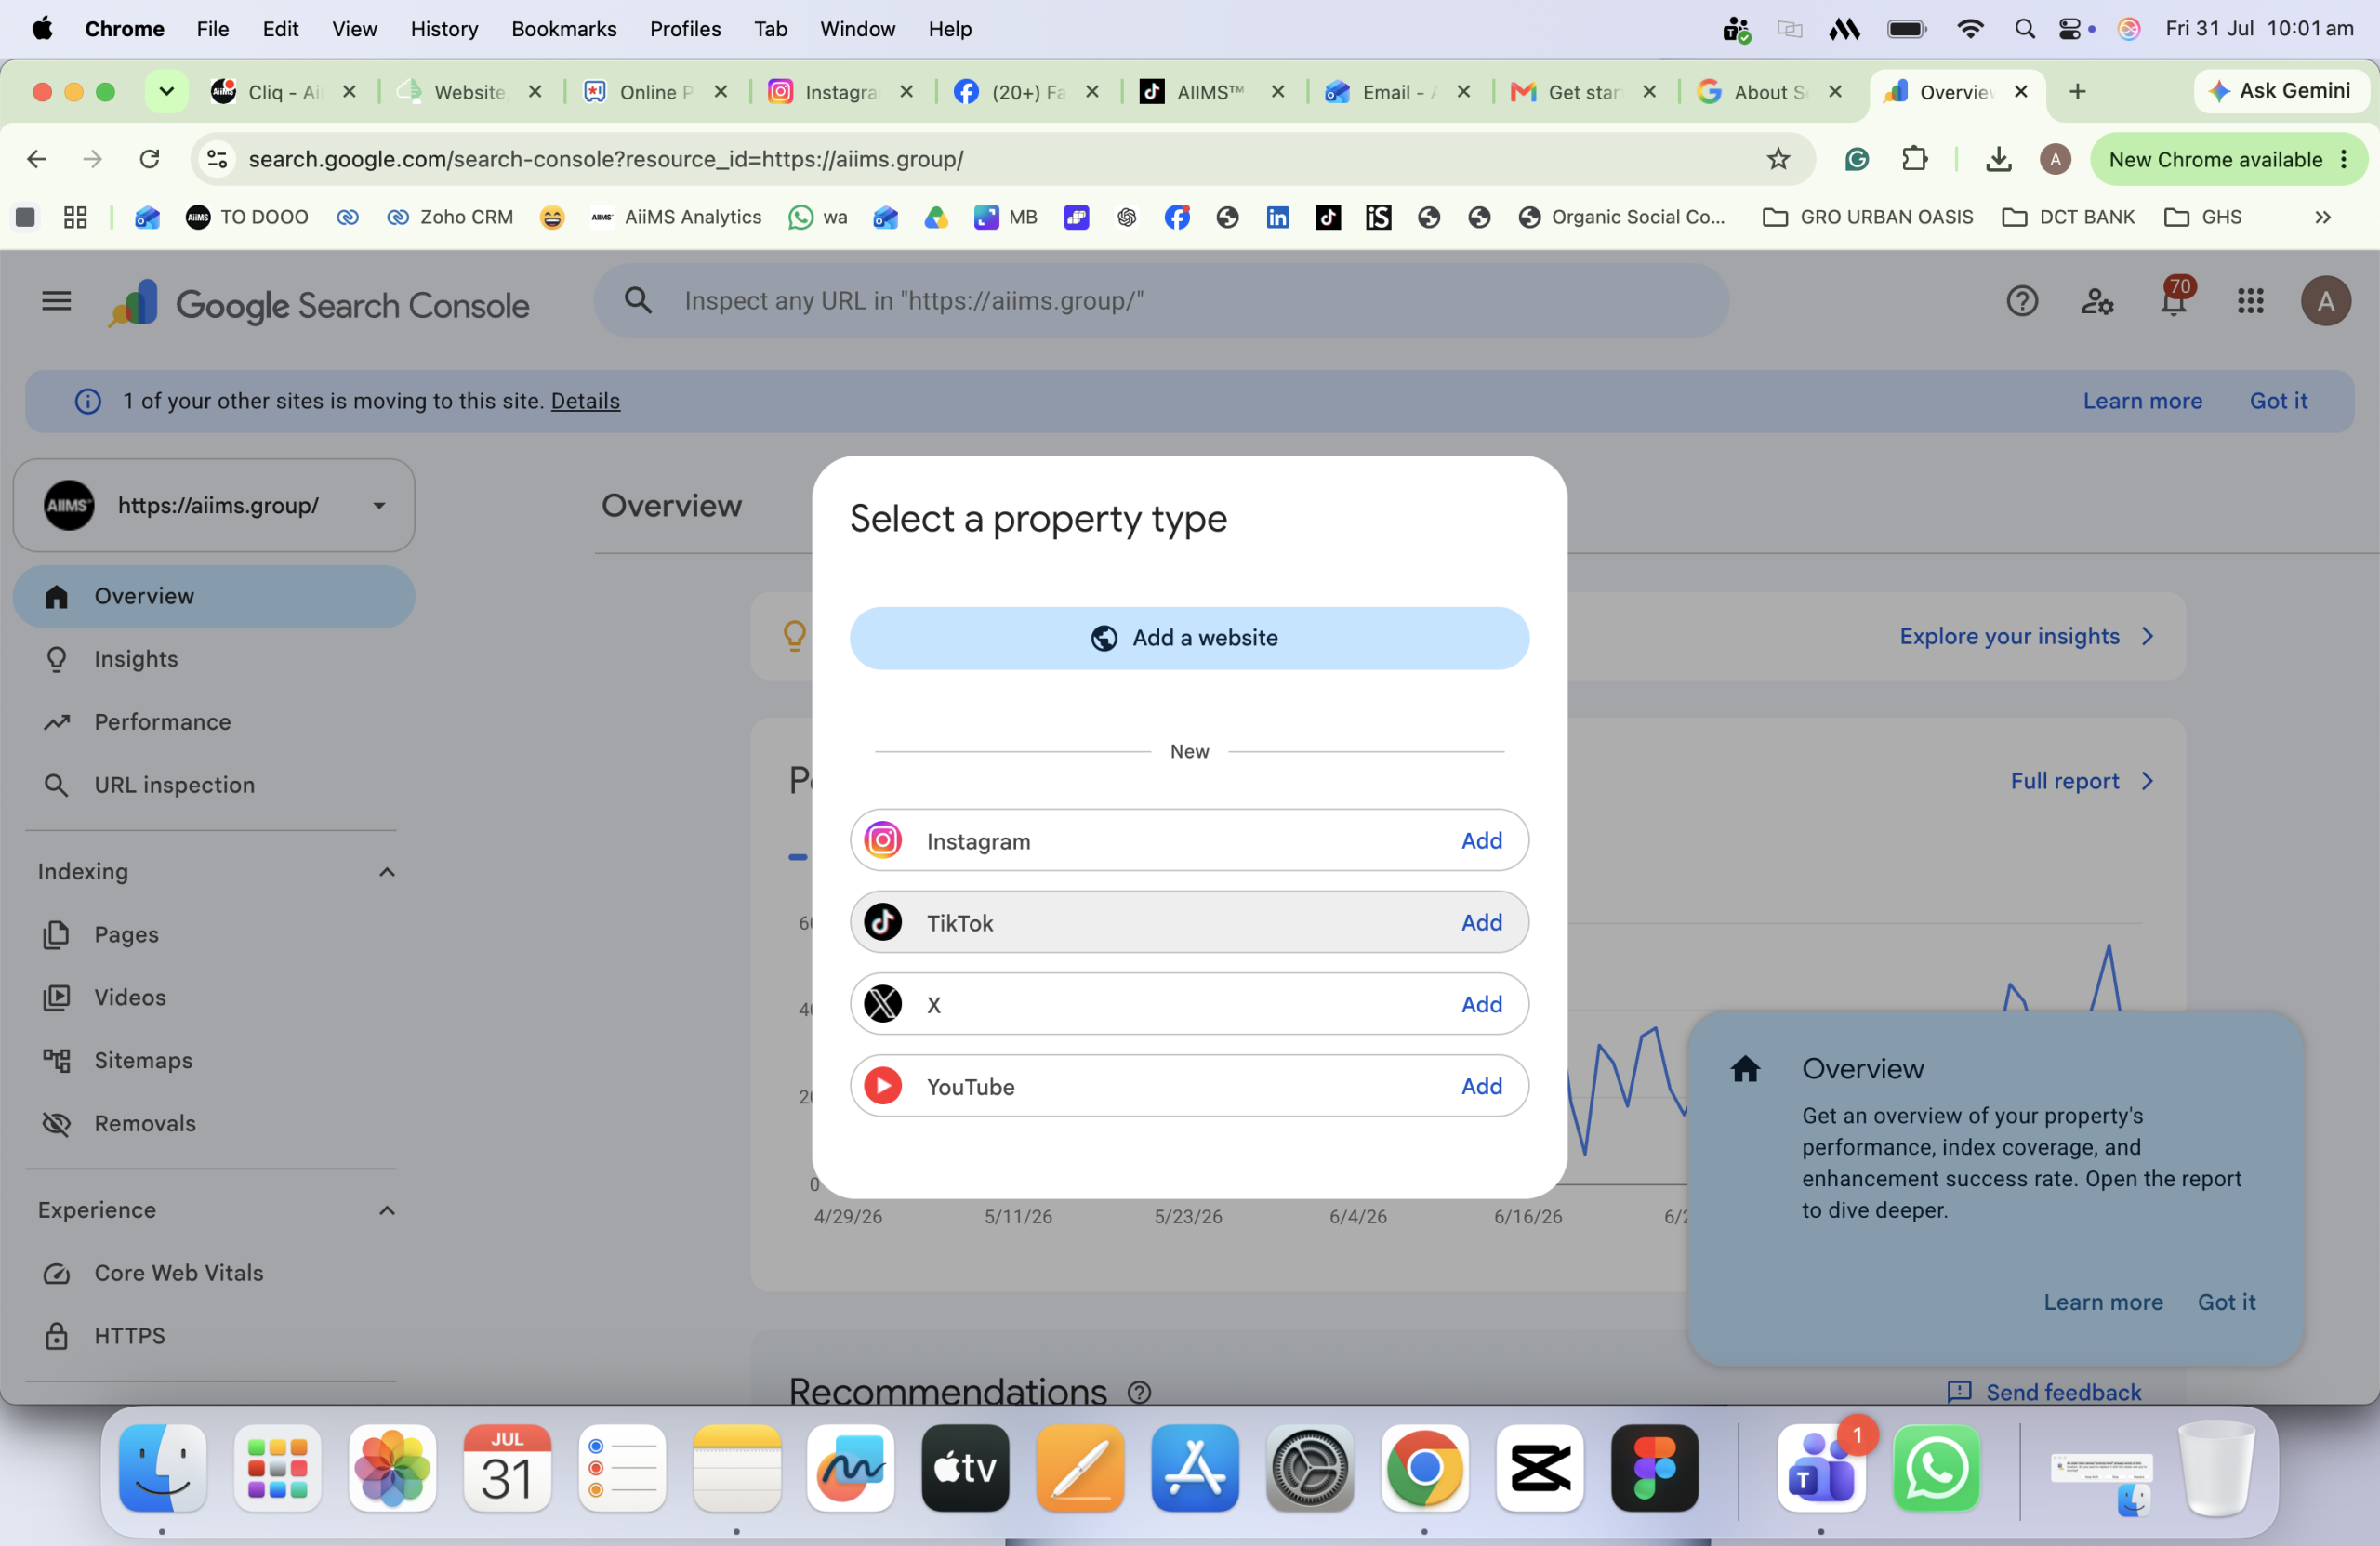Open the Zoho CRM bookmark
This screenshot has height=1546, width=2380.
(450, 217)
